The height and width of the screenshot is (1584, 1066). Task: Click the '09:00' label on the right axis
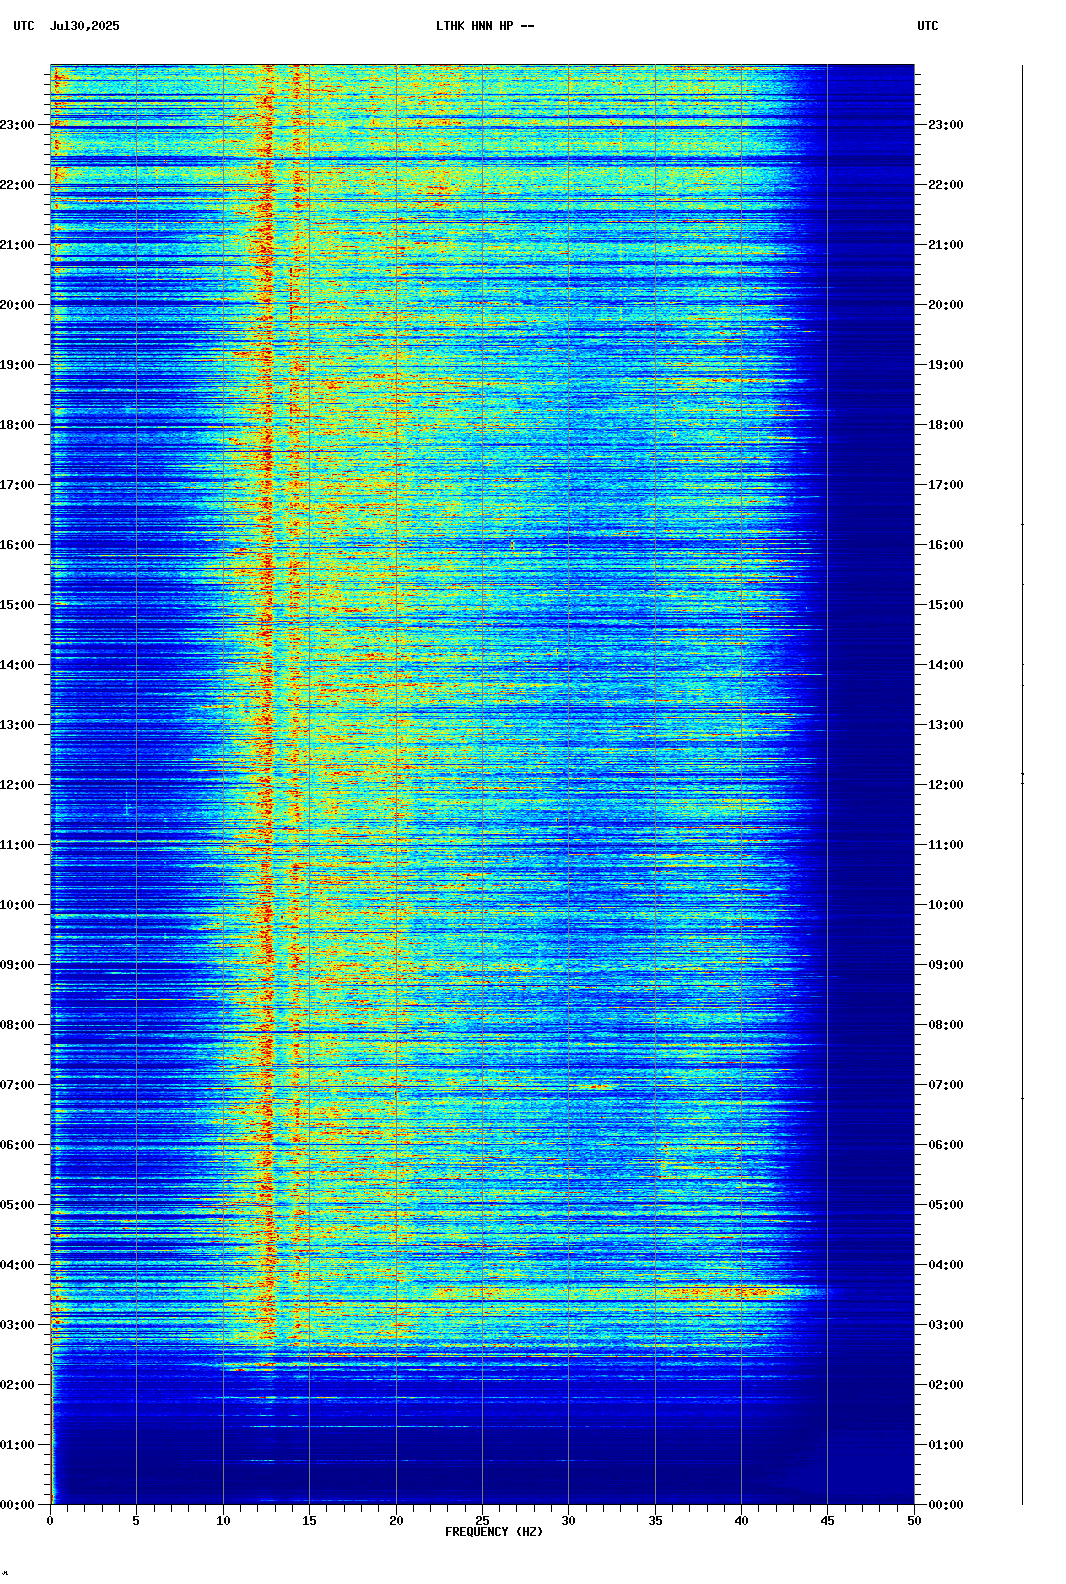[946, 965]
